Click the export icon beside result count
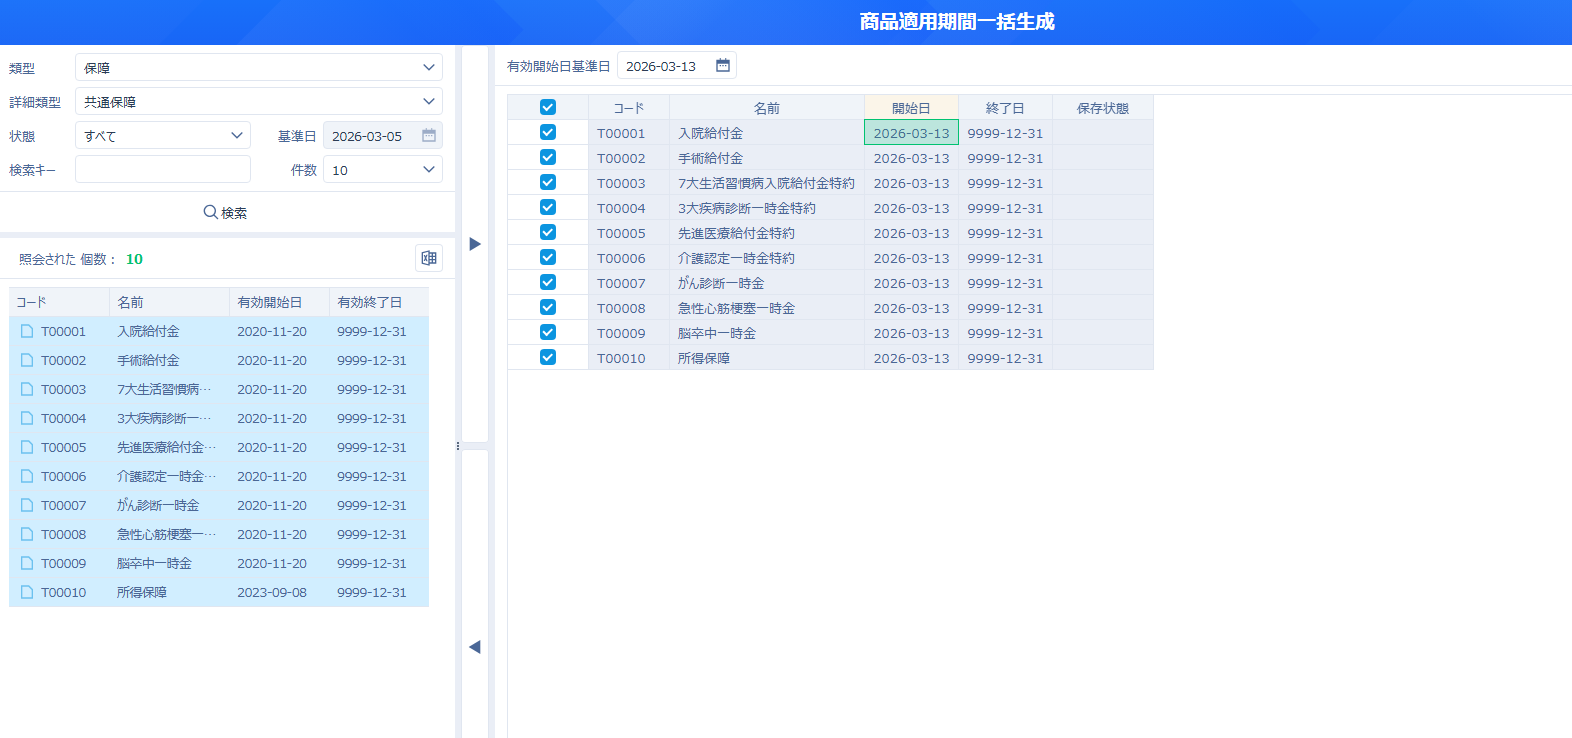Viewport: 1572px width, 738px height. point(429,258)
